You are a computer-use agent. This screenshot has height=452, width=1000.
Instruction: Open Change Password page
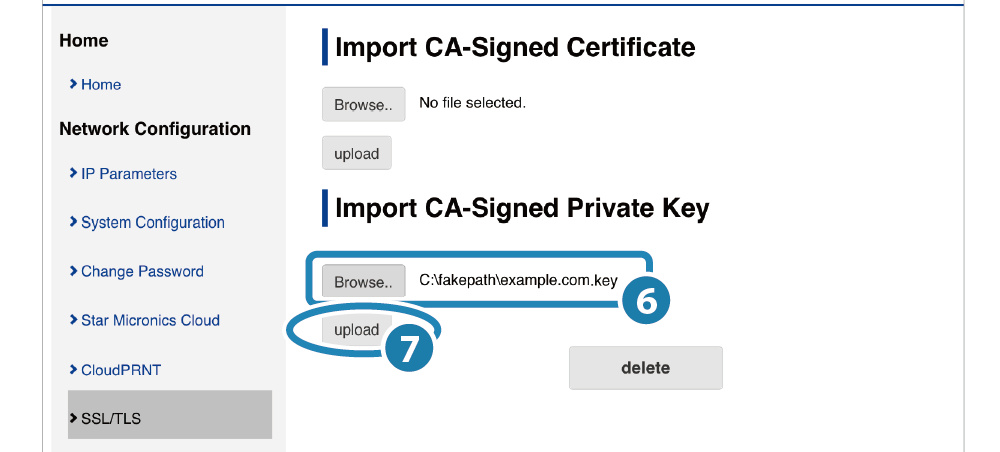[x=142, y=272]
